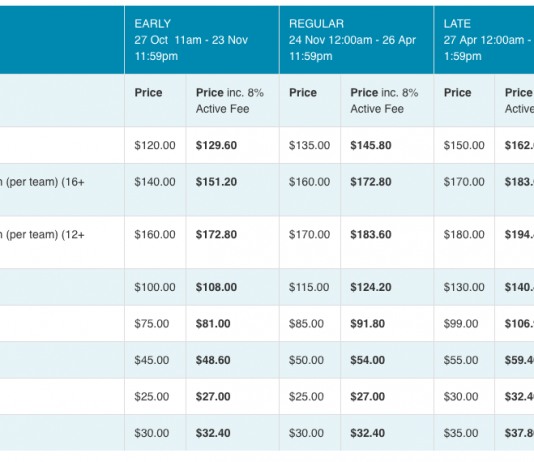Select the $130.00 late price cell
Screen dimensions: 534x462
tap(464, 287)
